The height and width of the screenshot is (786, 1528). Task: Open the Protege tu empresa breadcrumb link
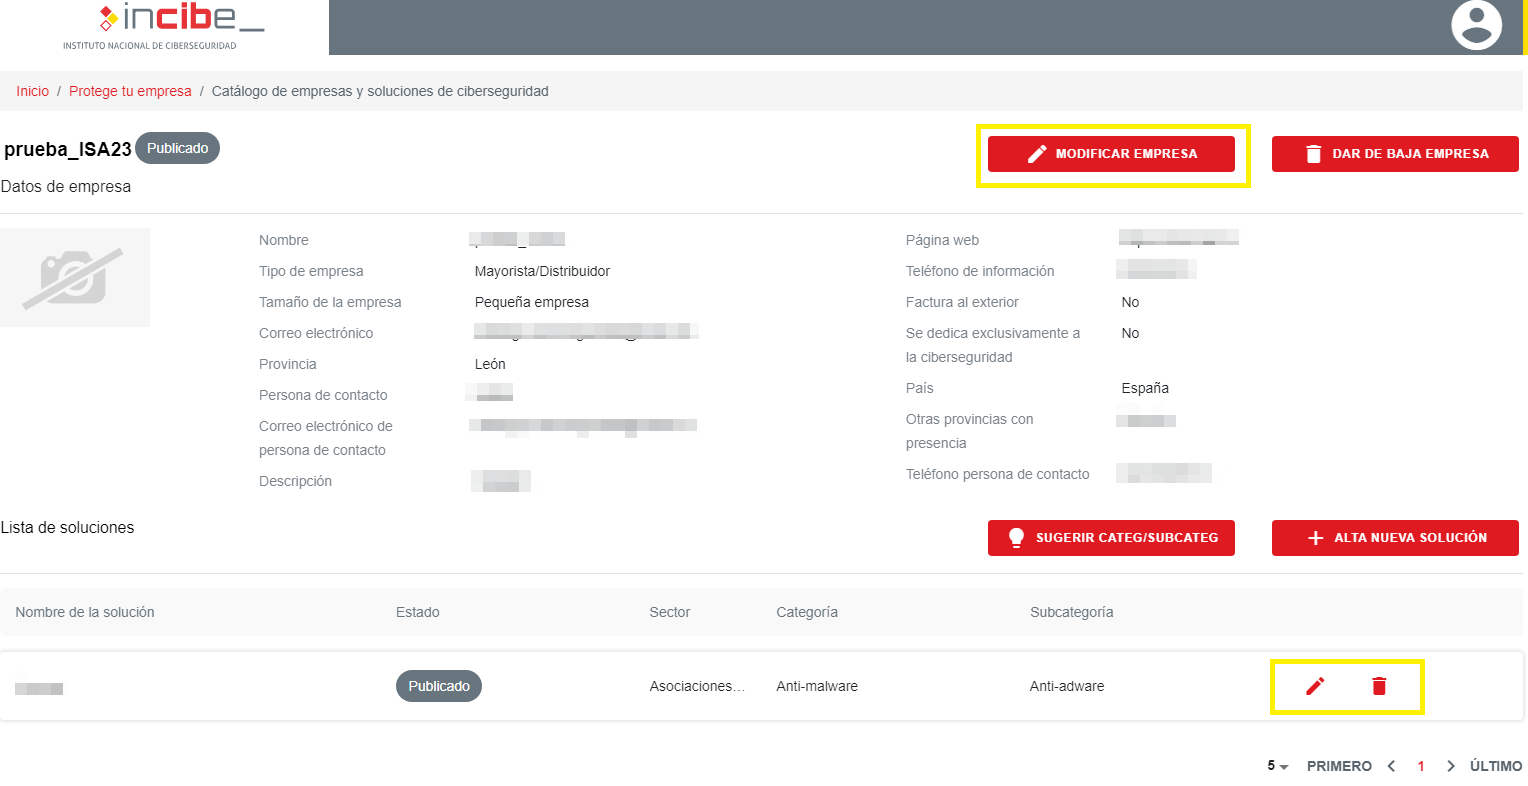pyautogui.click(x=130, y=91)
